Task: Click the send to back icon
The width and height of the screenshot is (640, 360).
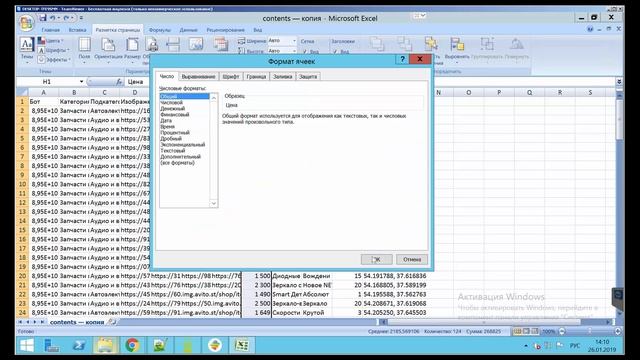Action: tap(404, 44)
